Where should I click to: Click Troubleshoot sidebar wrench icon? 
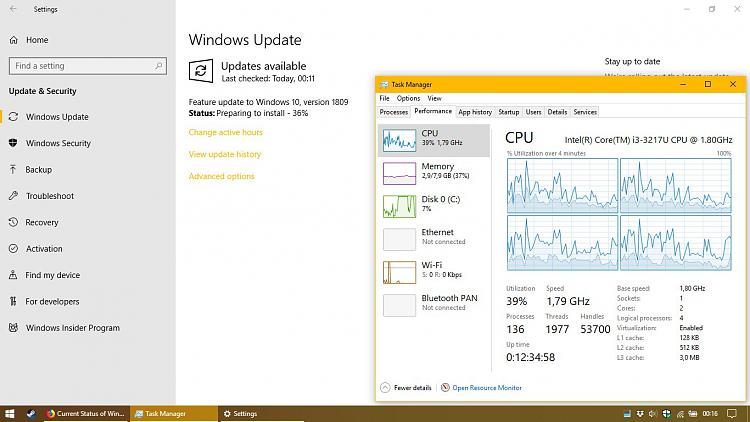pyautogui.click(x=13, y=195)
